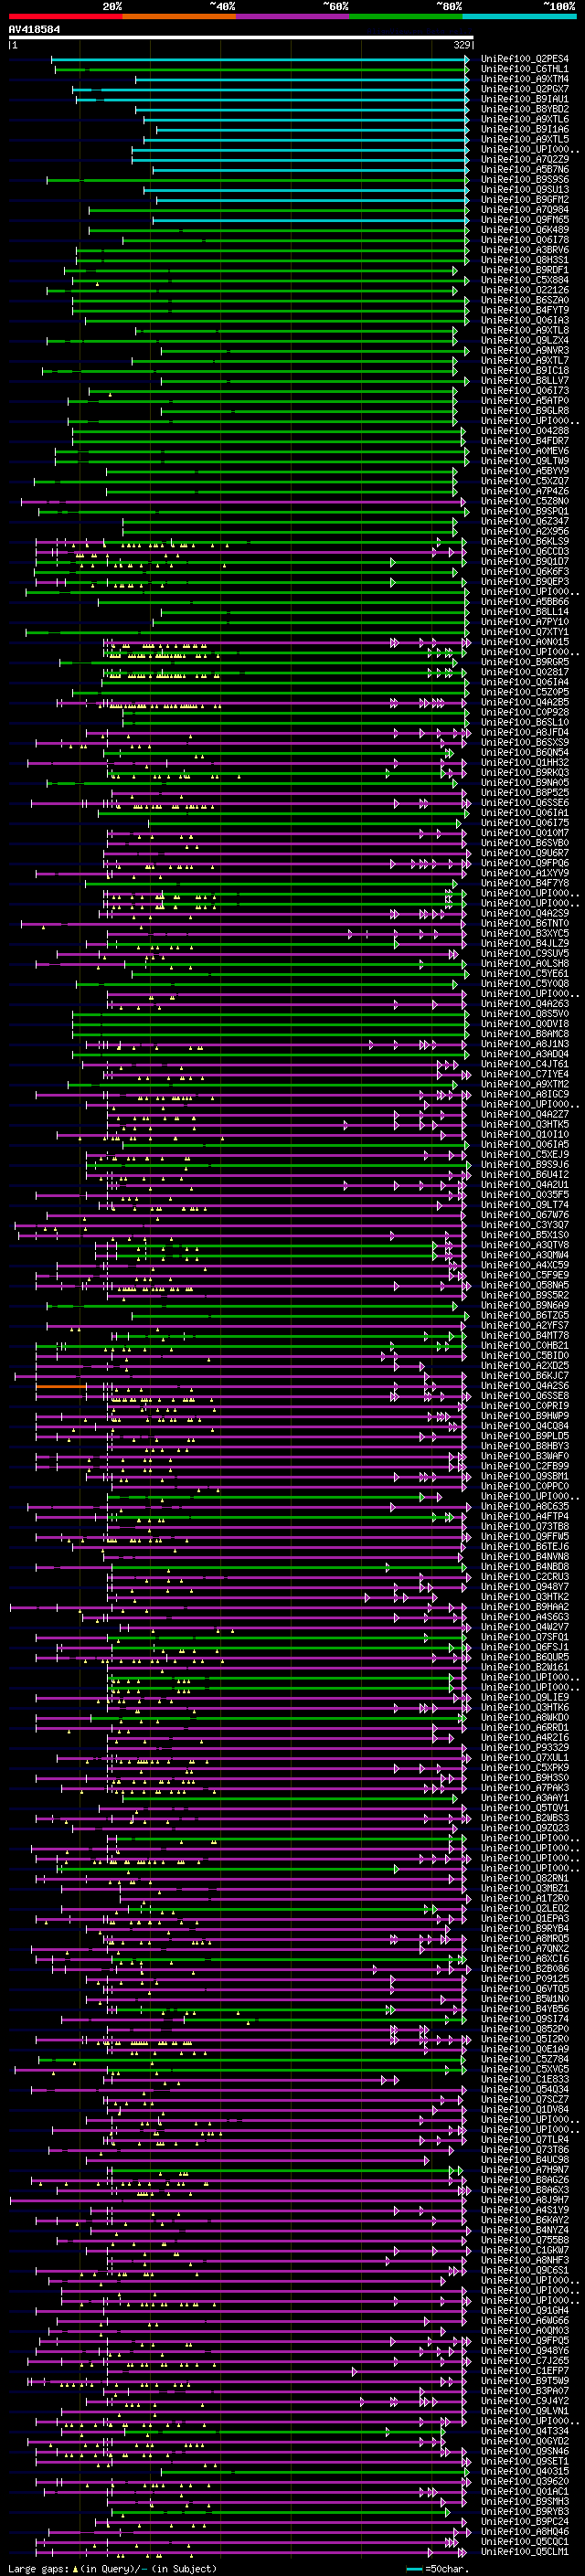Open UniRef100_Q1HH32 hit entry
The height and width of the screenshot is (2576, 585).
525,763
